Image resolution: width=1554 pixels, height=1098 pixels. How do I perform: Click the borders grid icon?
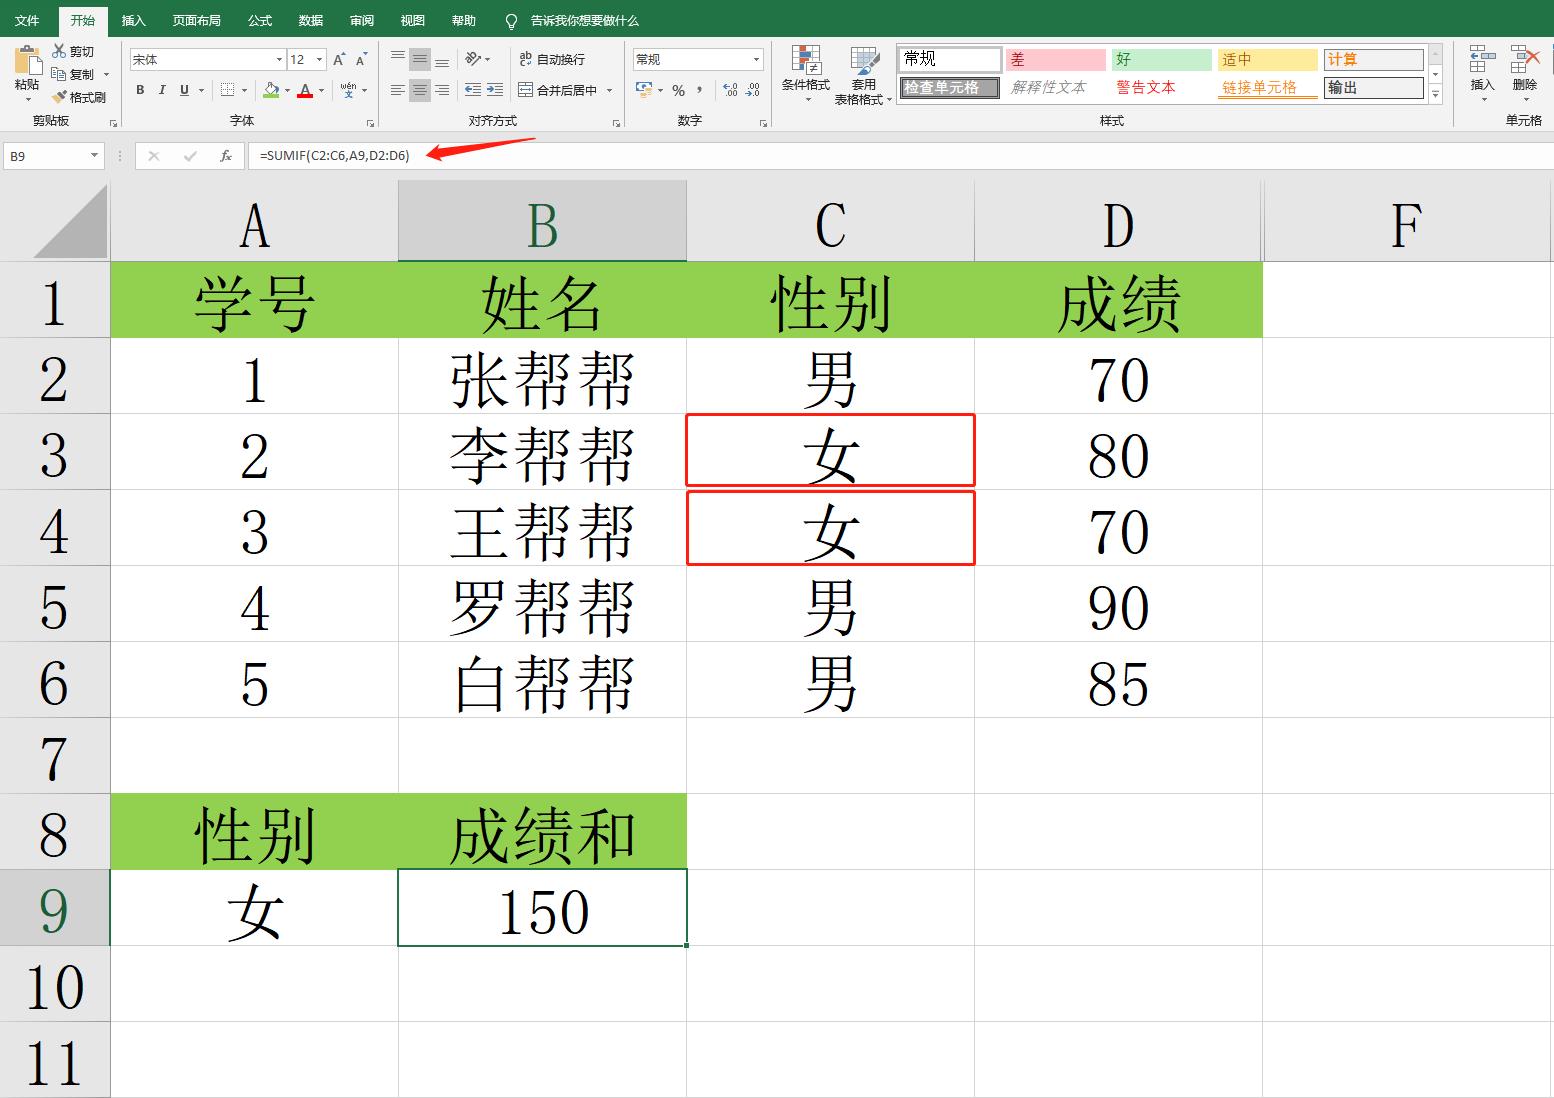click(x=228, y=90)
